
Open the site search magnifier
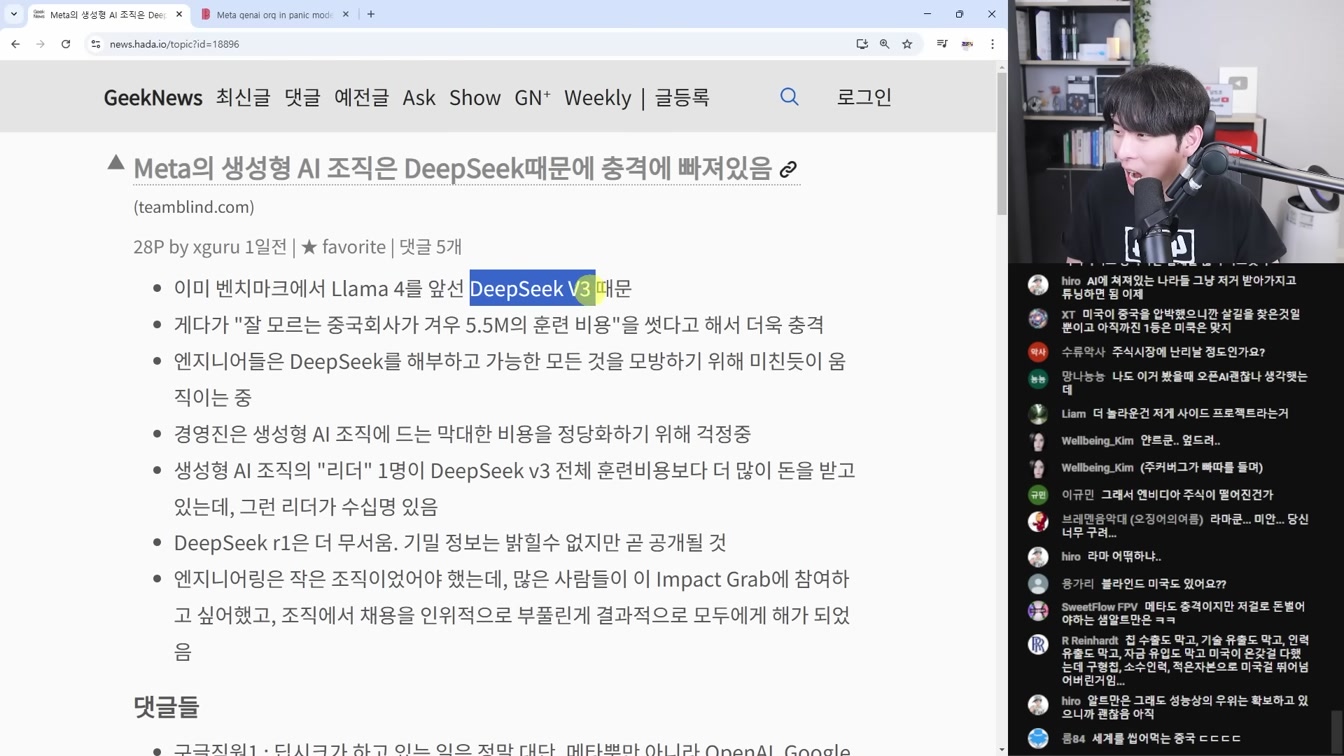[789, 97]
